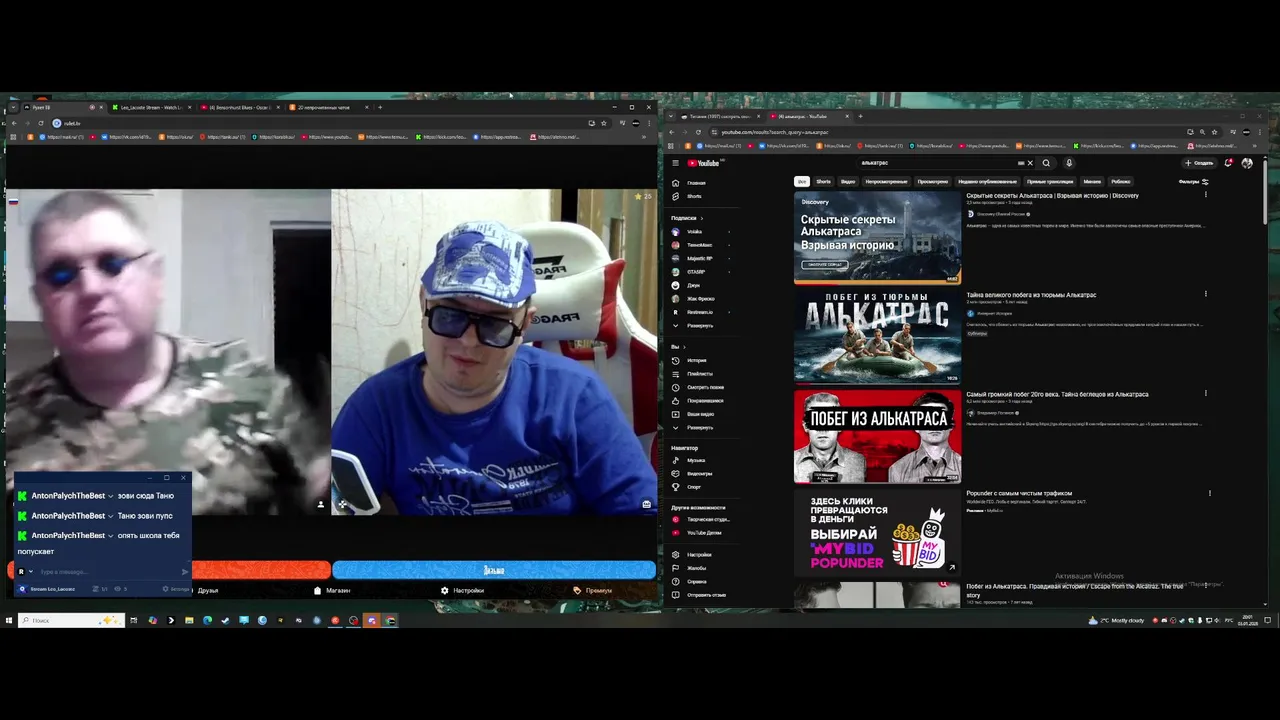The image size is (1280, 720).
Task: Select the Shorts filter chip
Action: (823, 182)
